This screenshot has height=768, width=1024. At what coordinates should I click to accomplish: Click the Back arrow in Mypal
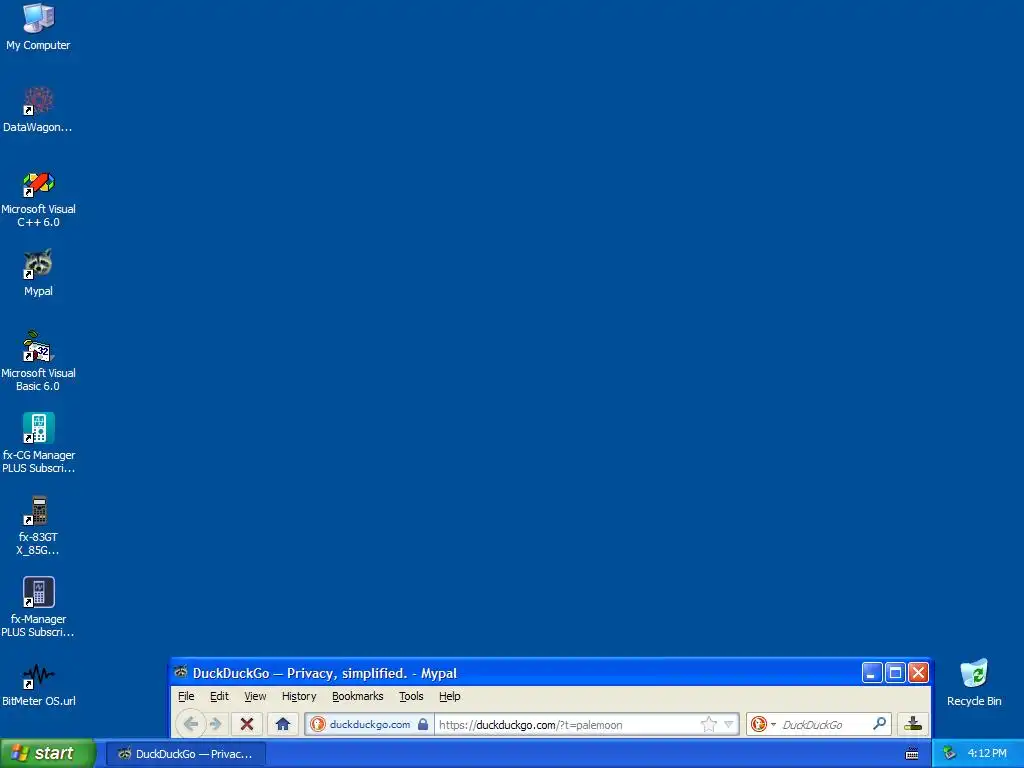pyautogui.click(x=191, y=724)
